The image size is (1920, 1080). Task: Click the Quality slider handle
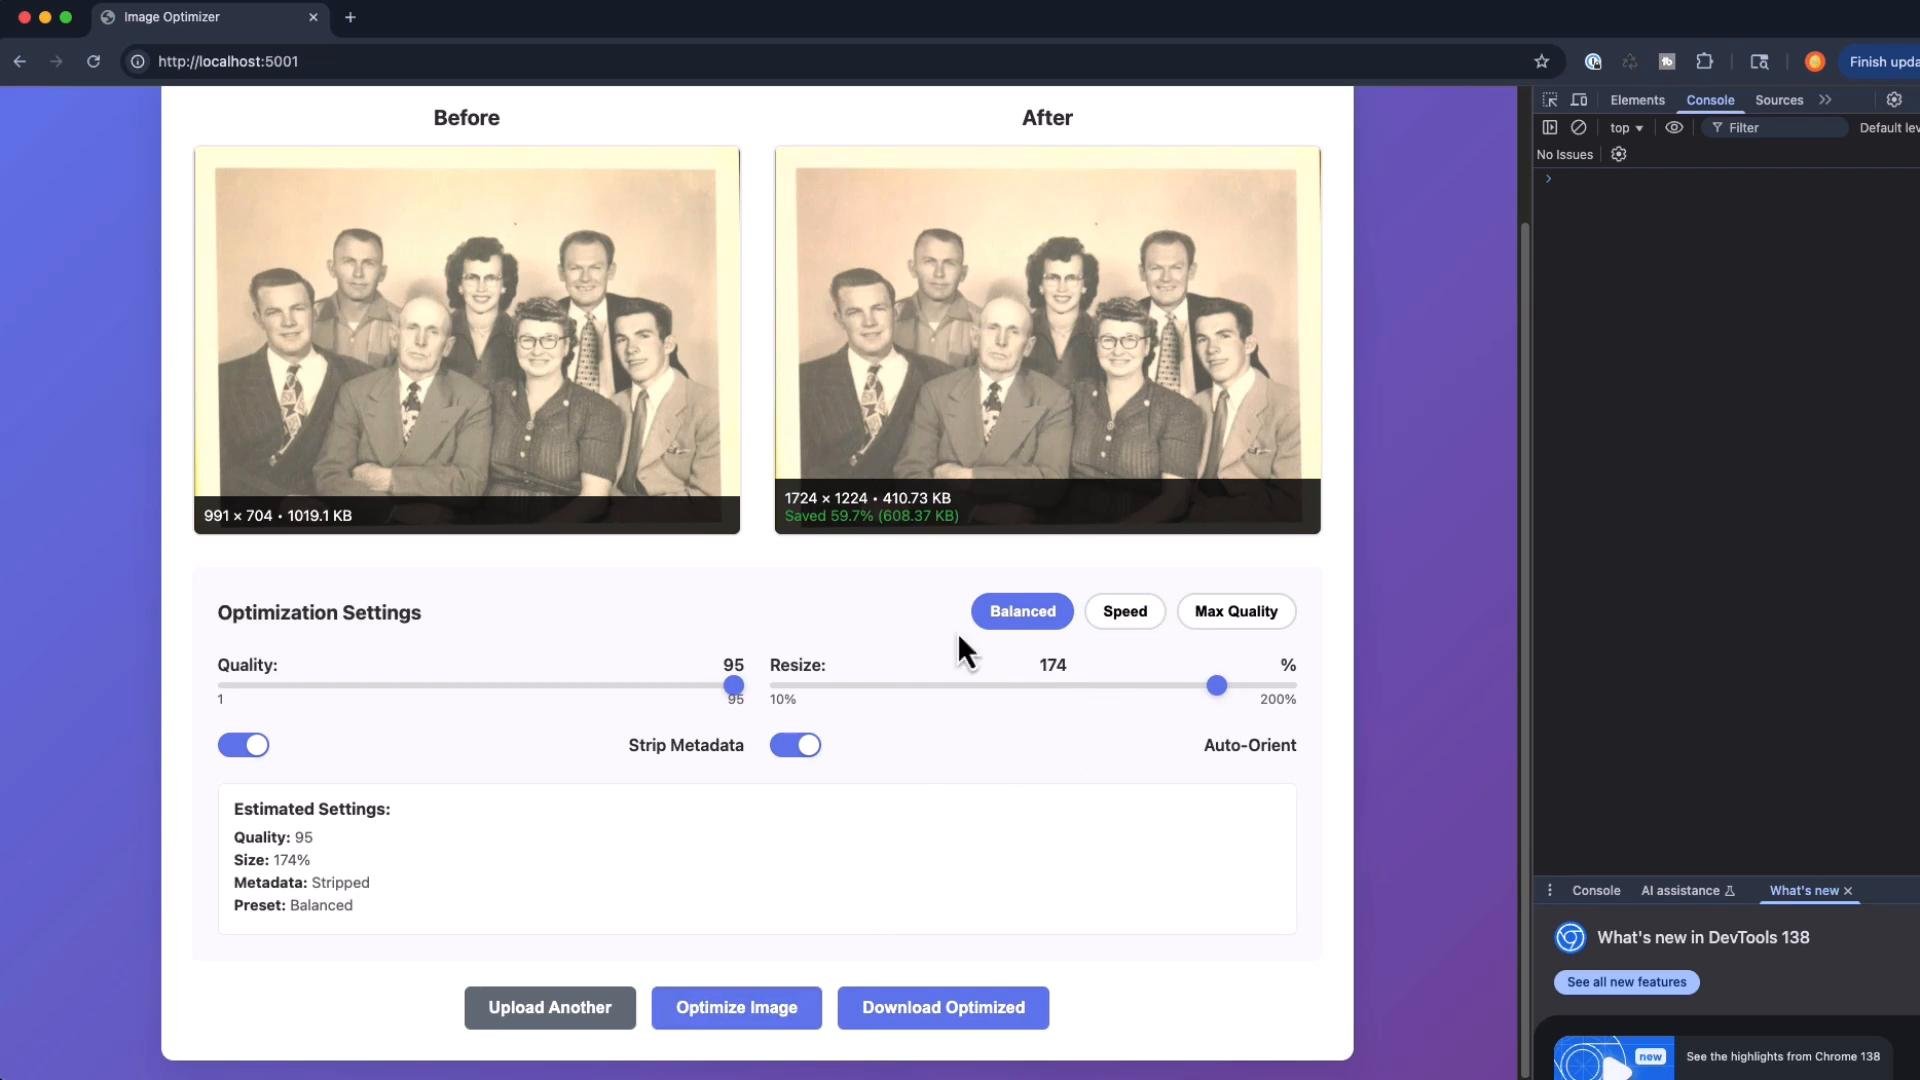[x=734, y=685]
